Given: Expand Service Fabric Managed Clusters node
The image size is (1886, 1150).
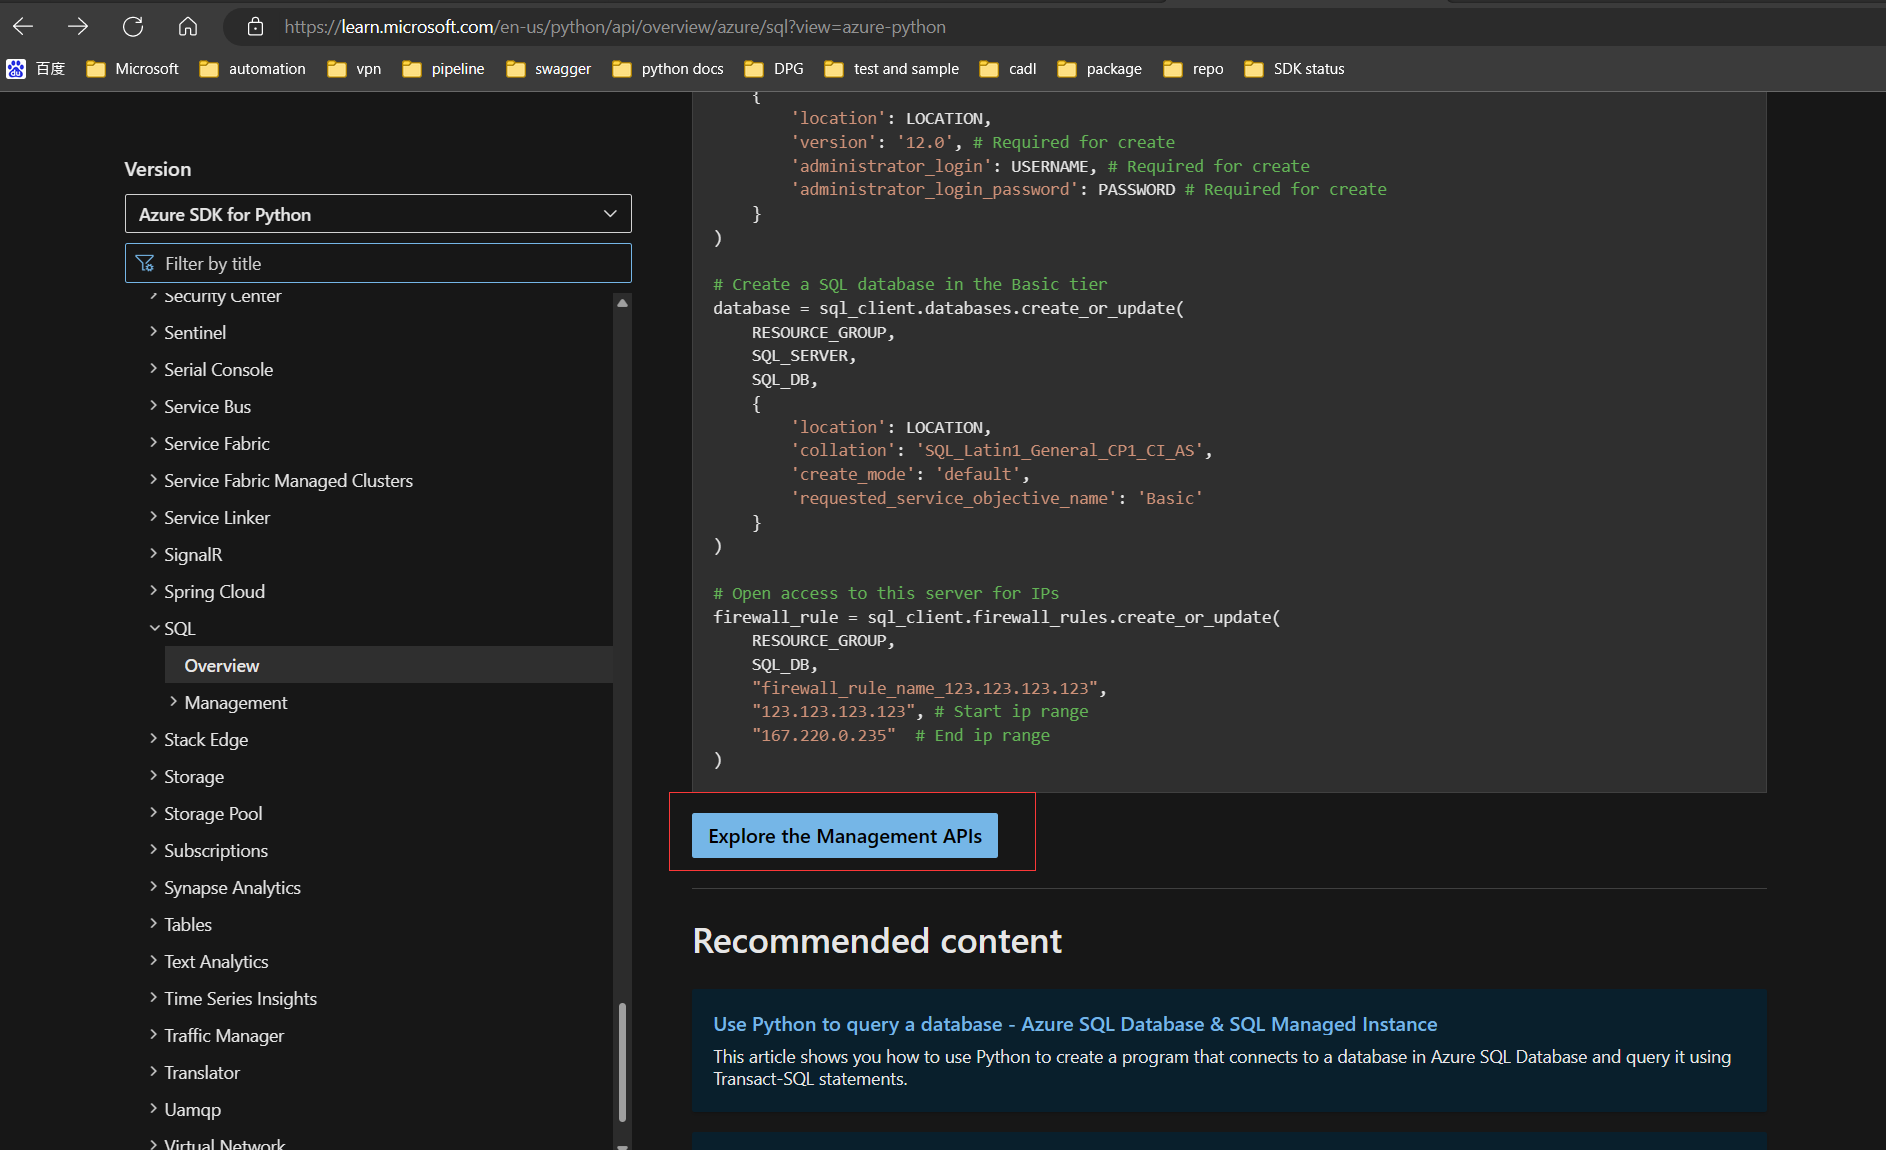Looking at the screenshot, I should coord(153,479).
